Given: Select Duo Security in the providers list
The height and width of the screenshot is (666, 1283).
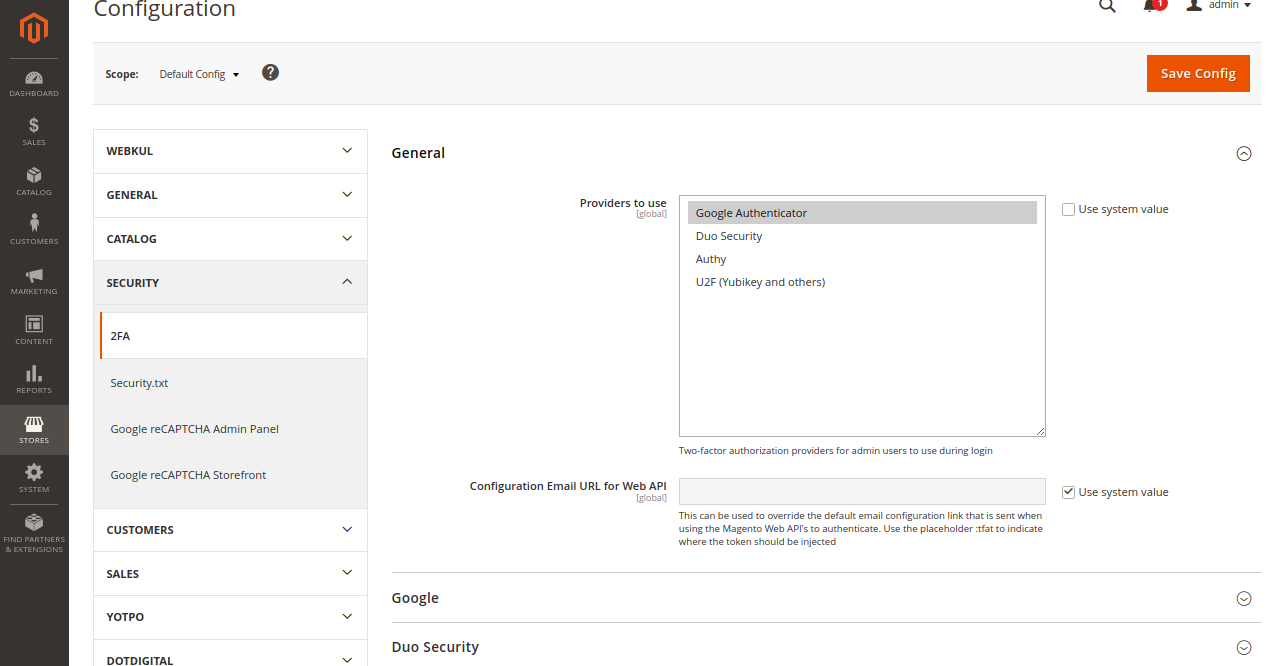Looking at the screenshot, I should pos(728,235).
